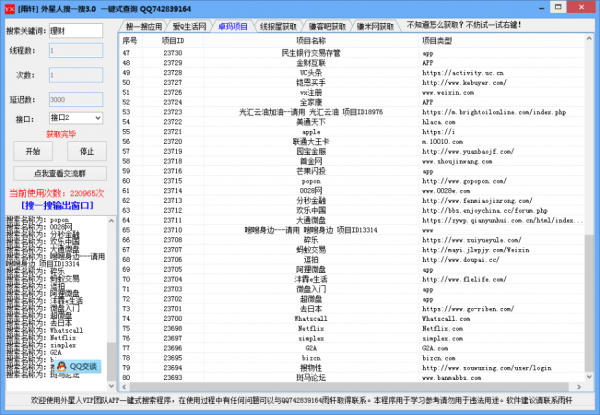Click the URL http://www.flelife.com/

click(x=465, y=279)
